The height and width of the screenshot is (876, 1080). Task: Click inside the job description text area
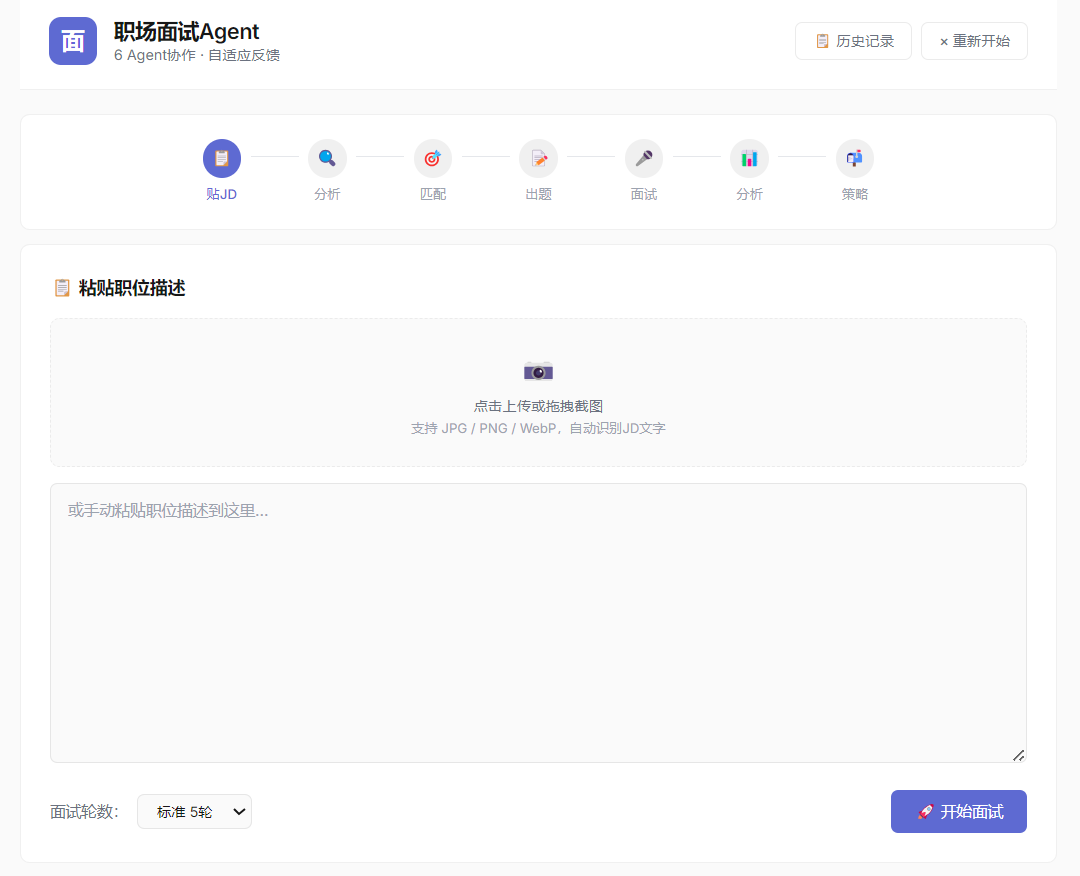click(539, 623)
